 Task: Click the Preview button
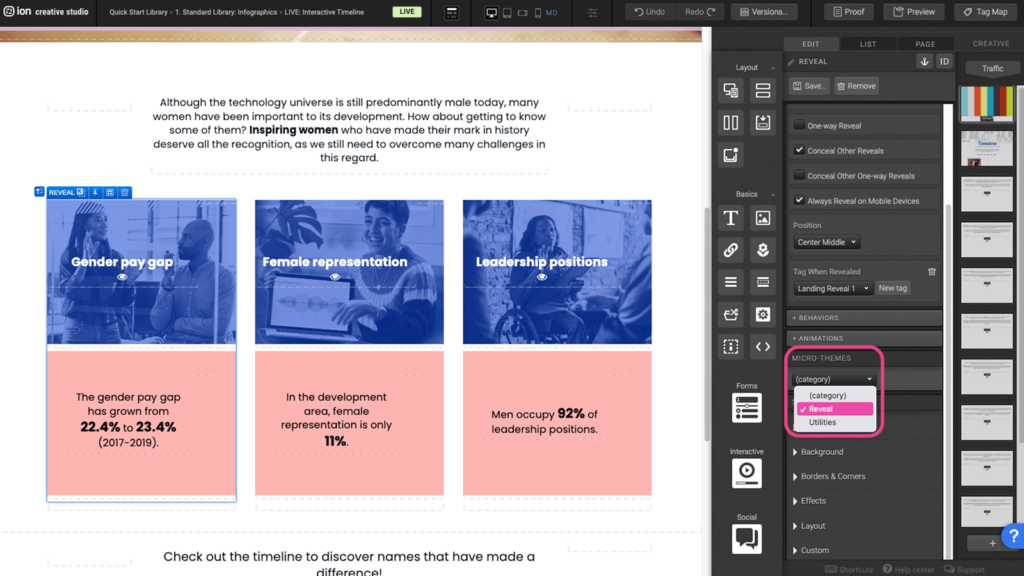pos(914,12)
